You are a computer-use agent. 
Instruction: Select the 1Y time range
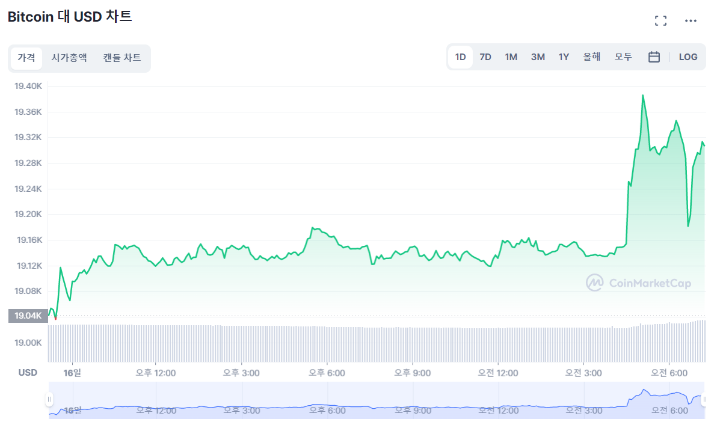coord(564,57)
